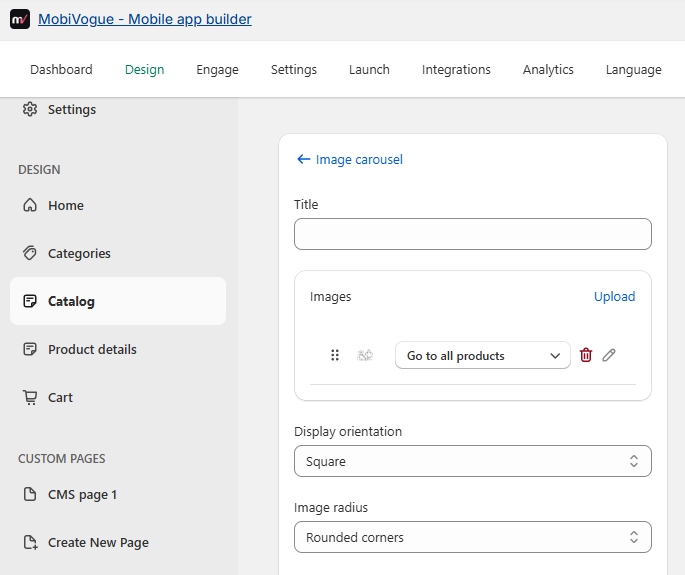Click the Display orientation label
Viewport: 685px width, 575px height.
pos(348,432)
